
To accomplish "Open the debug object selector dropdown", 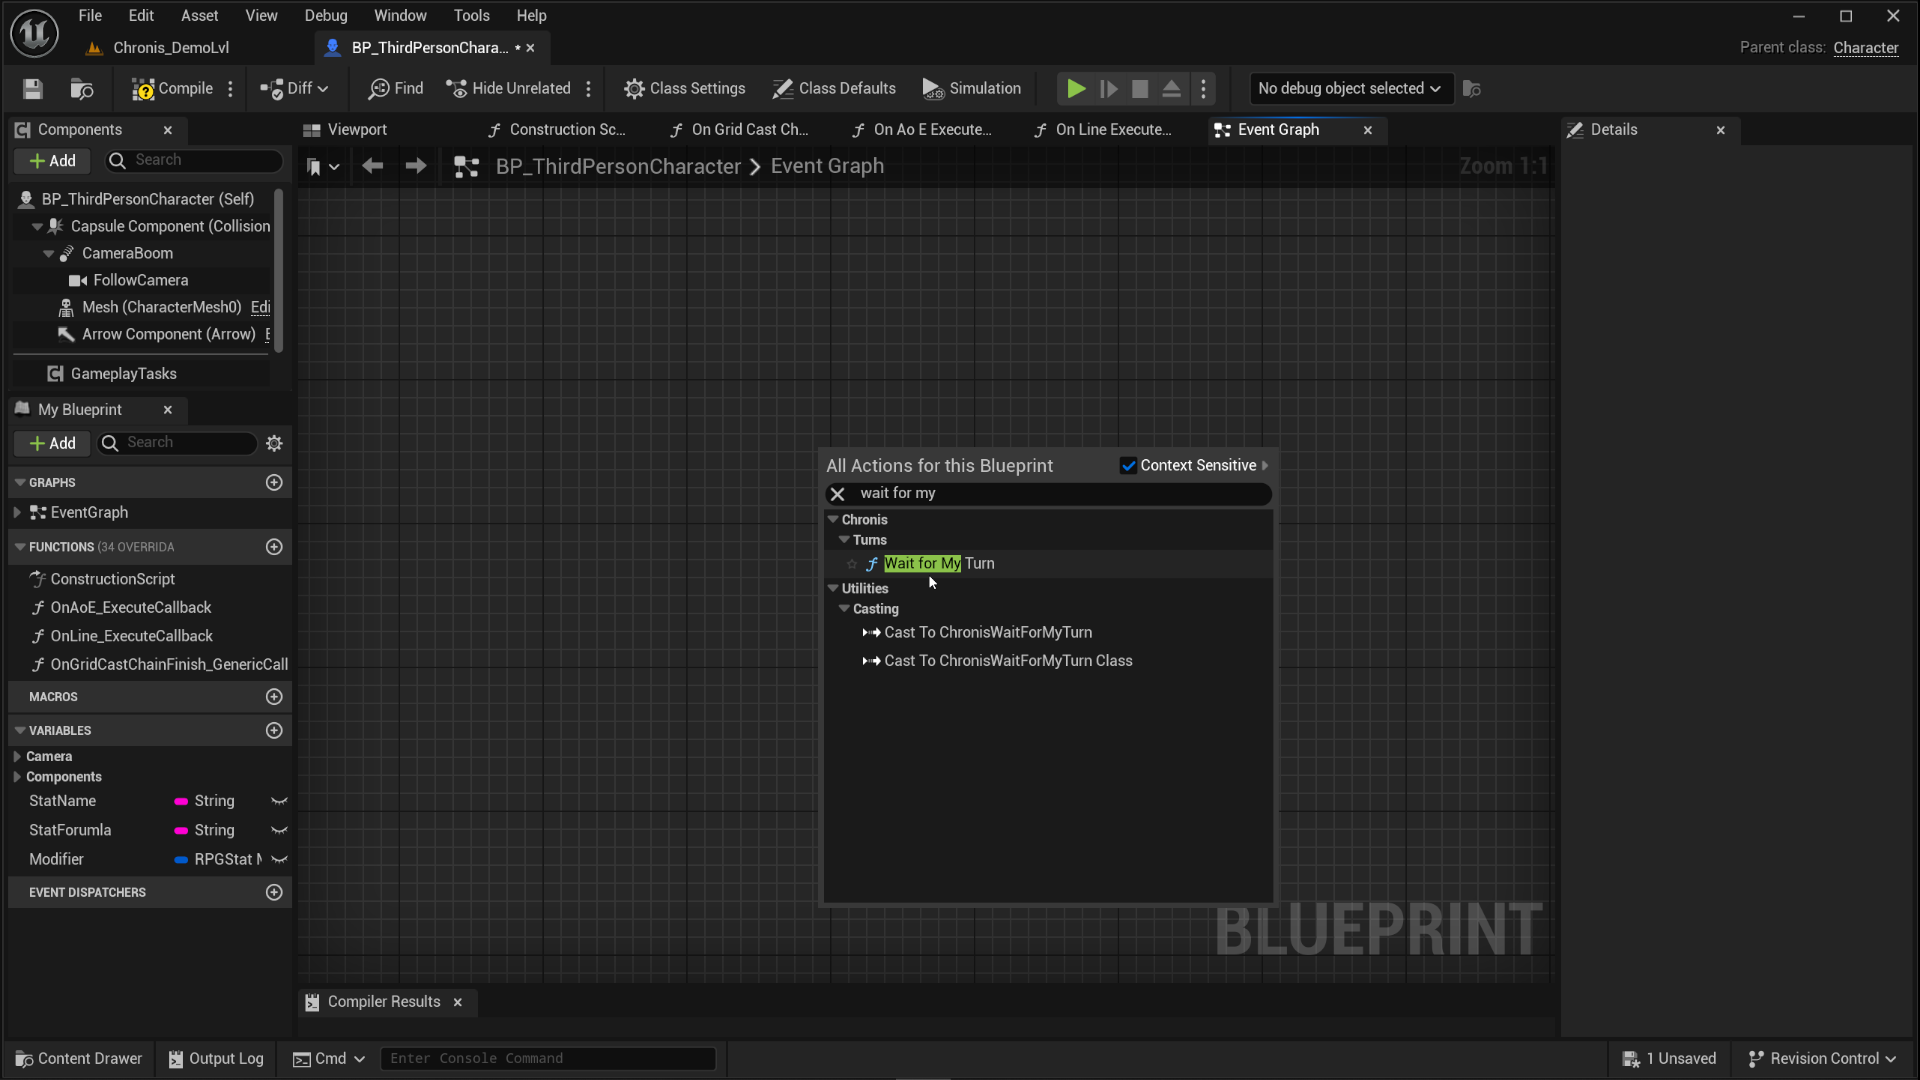I will click(1350, 89).
